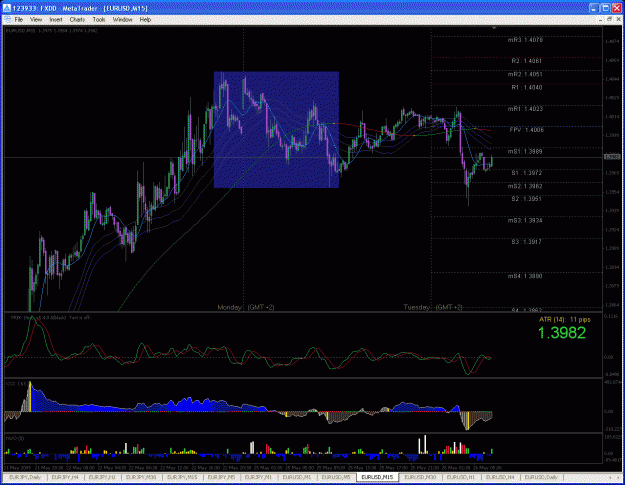Open the Help menu
Screen dimensions: 625x485
pyautogui.click(x=145, y=20)
